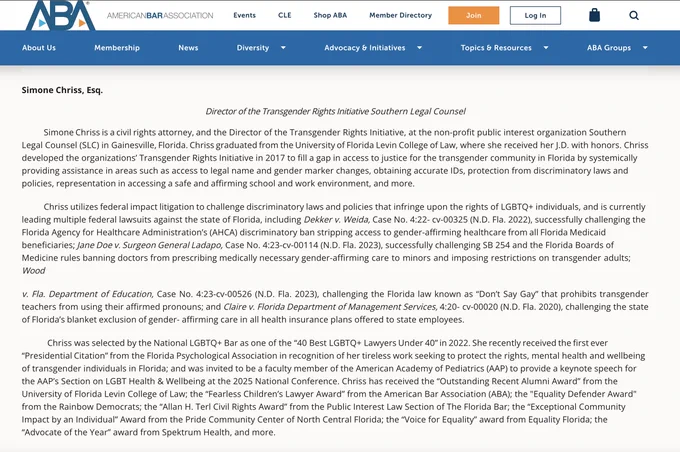Click the 'Allan H. Terl Civil Rights Award' text
The height and width of the screenshot is (452, 680).
222,407
